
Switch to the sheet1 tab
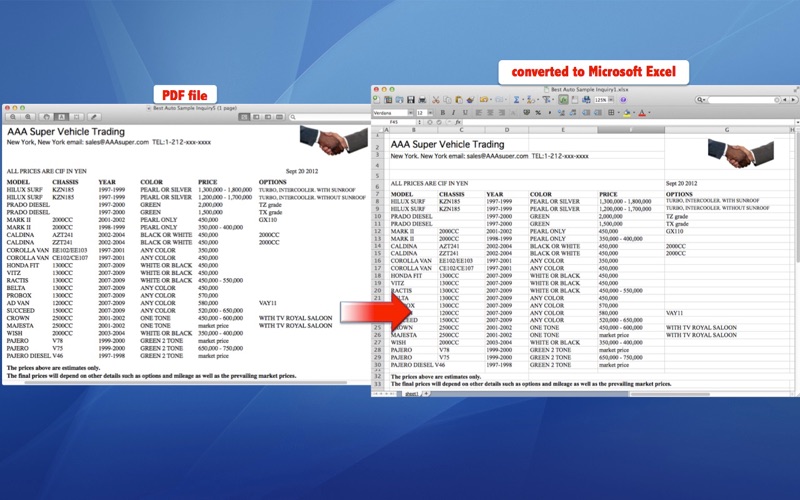coord(411,394)
